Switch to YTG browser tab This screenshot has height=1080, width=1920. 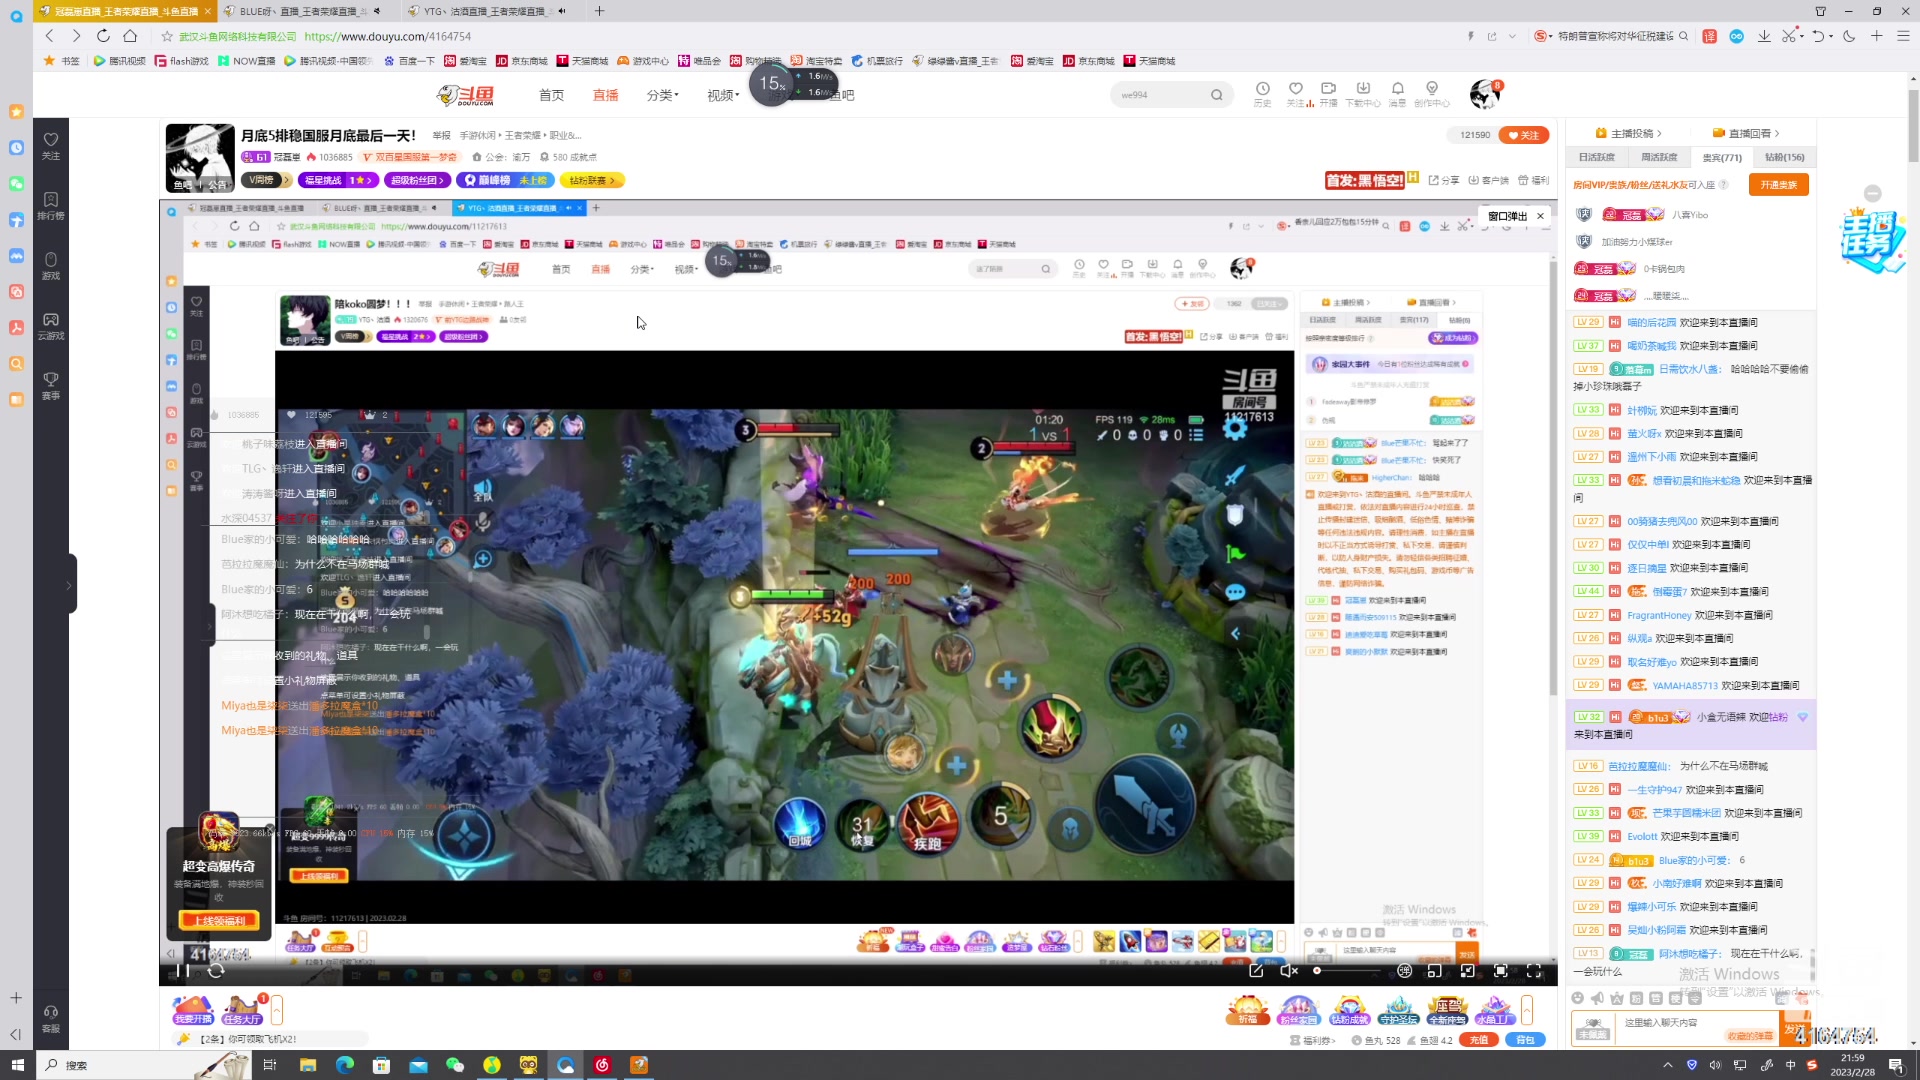tap(488, 11)
